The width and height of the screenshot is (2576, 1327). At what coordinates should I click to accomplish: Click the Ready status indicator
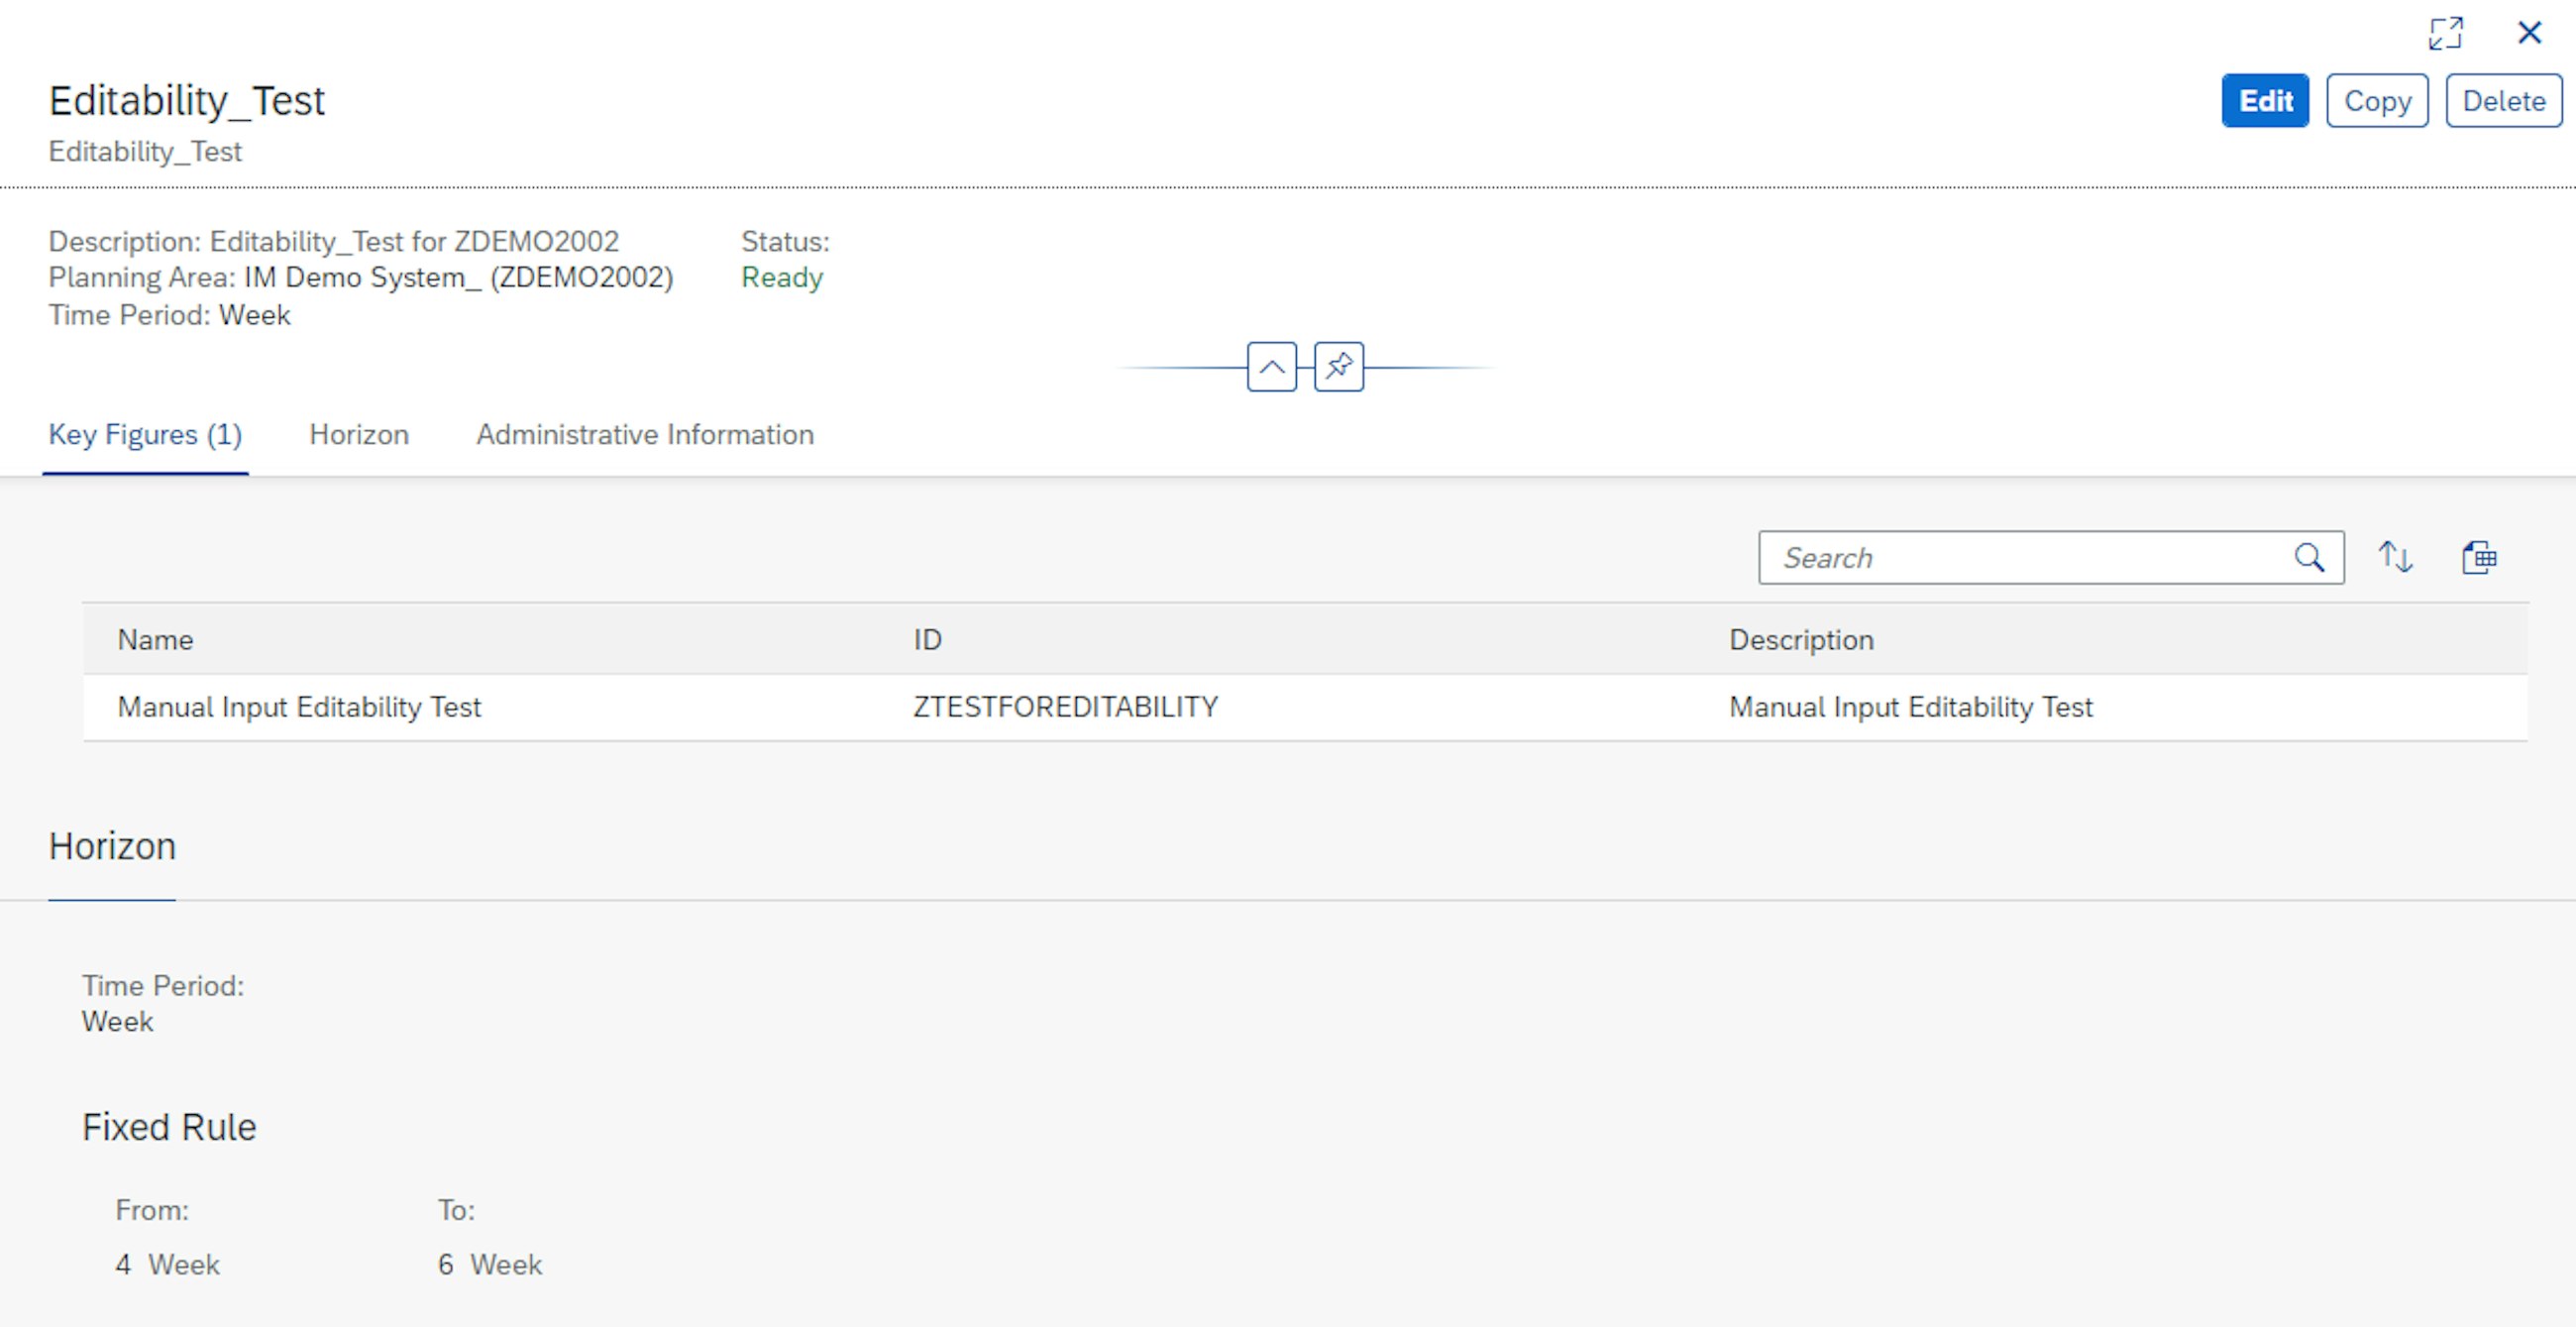pyautogui.click(x=783, y=277)
